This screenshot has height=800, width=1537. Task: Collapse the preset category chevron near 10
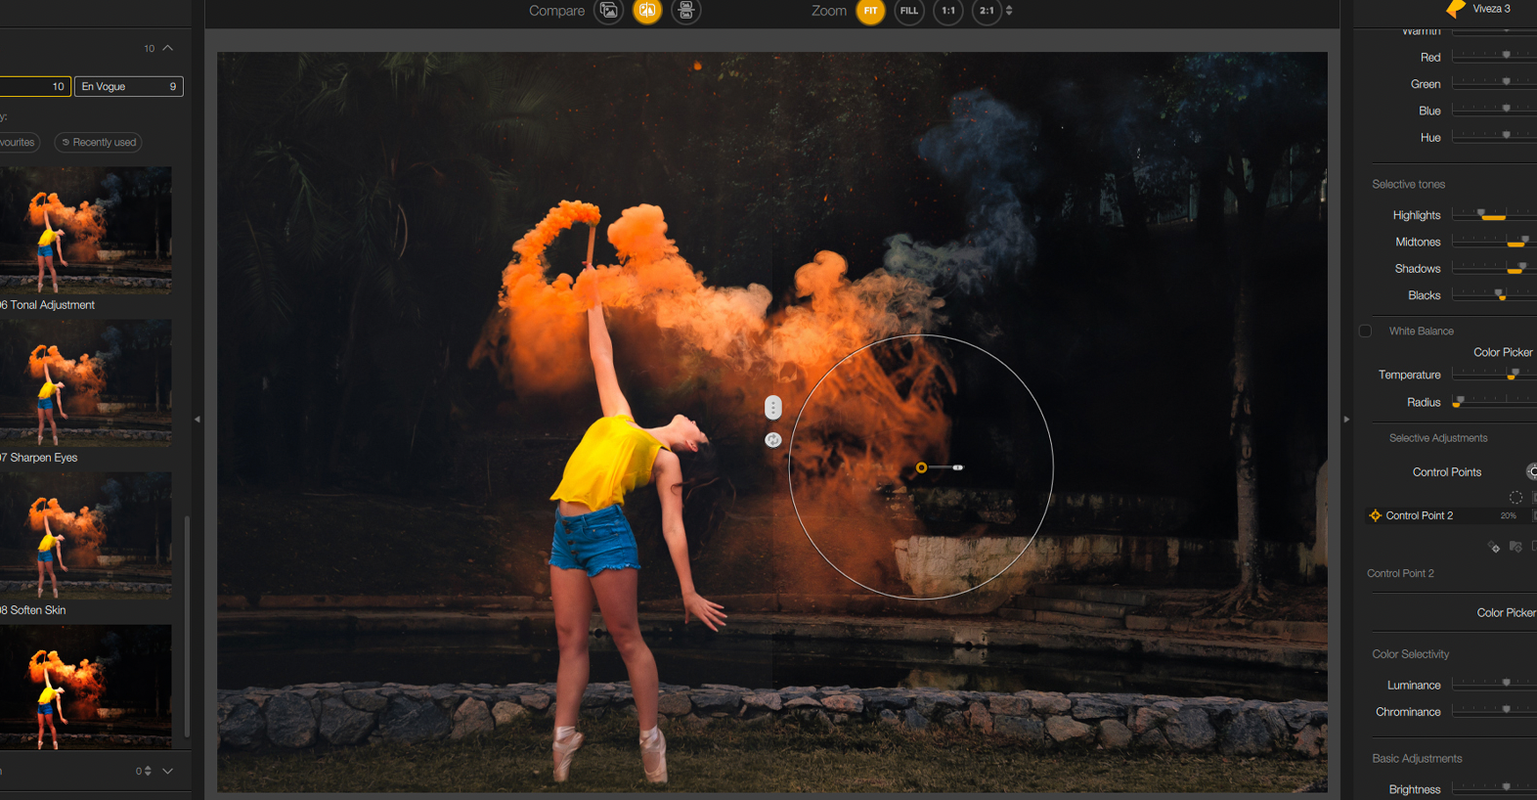click(168, 48)
